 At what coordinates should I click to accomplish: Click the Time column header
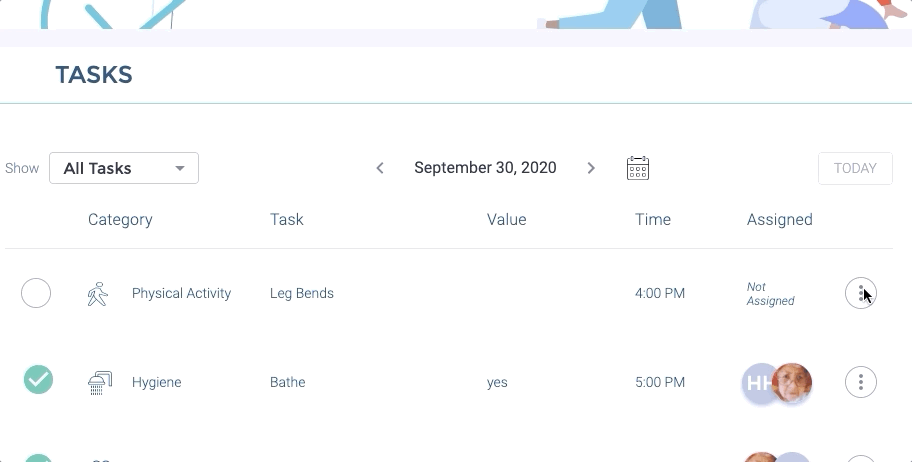652,220
